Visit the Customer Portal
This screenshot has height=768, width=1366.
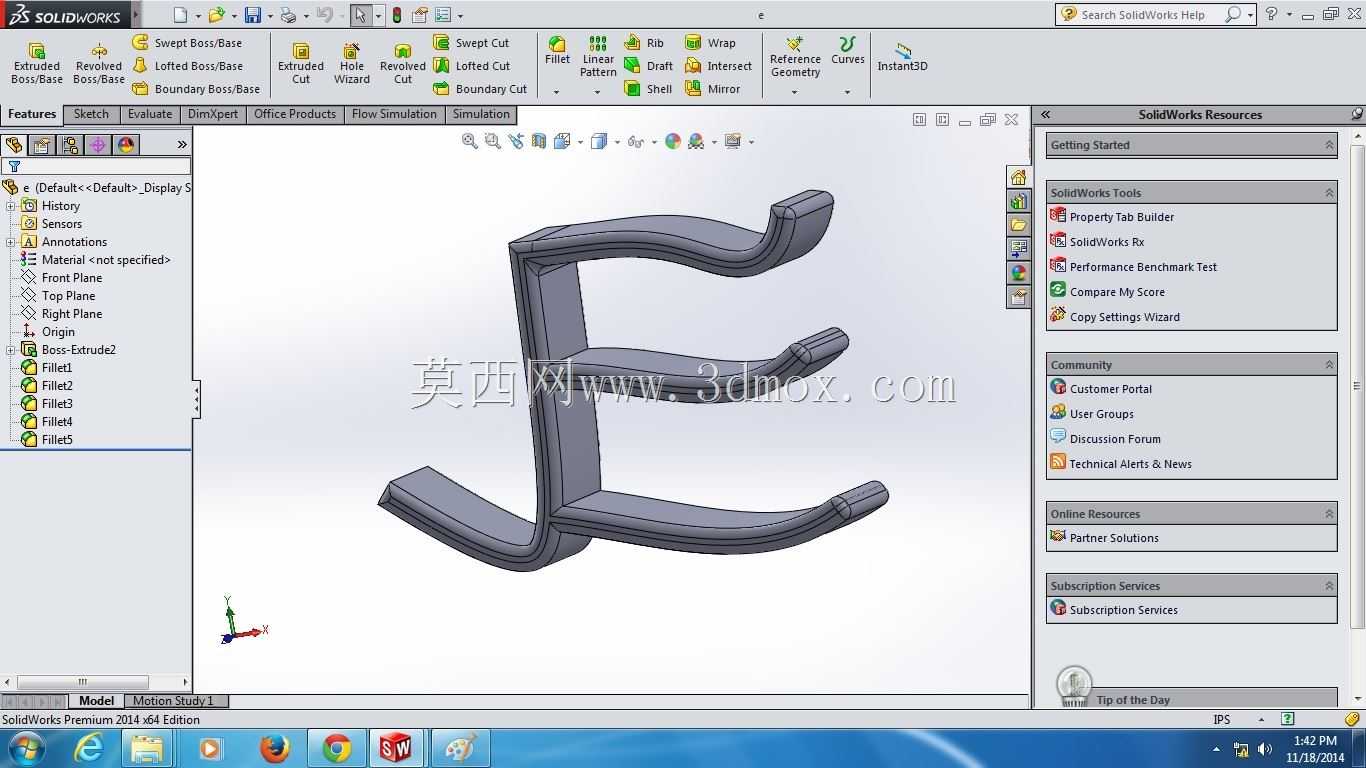point(1101,389)
